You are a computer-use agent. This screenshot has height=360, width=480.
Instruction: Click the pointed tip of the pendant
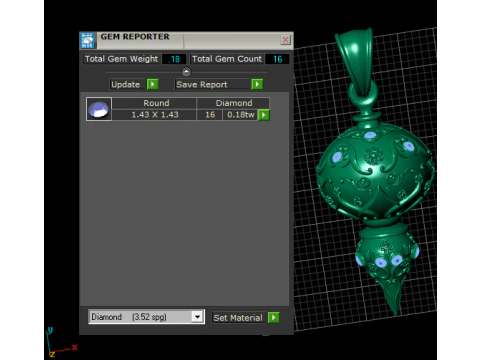(394, 300)
